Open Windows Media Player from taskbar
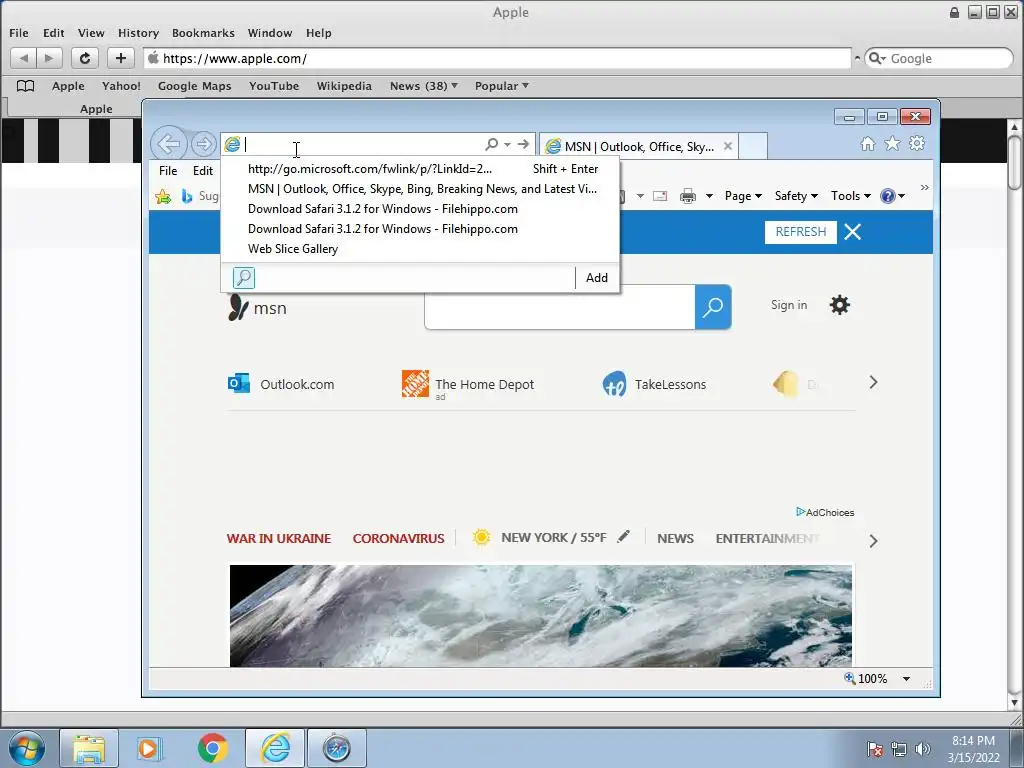Screen dimensions: 1024x768 (150, 748)
